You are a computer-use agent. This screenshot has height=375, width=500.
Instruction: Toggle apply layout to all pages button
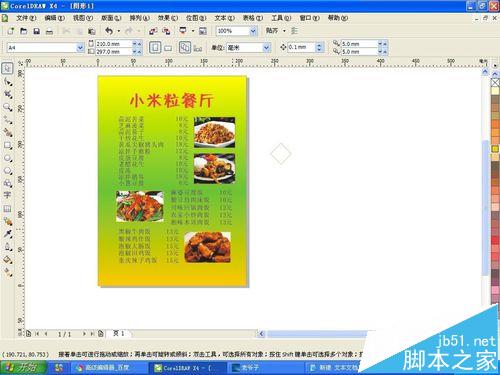click(x=185, y=48)
